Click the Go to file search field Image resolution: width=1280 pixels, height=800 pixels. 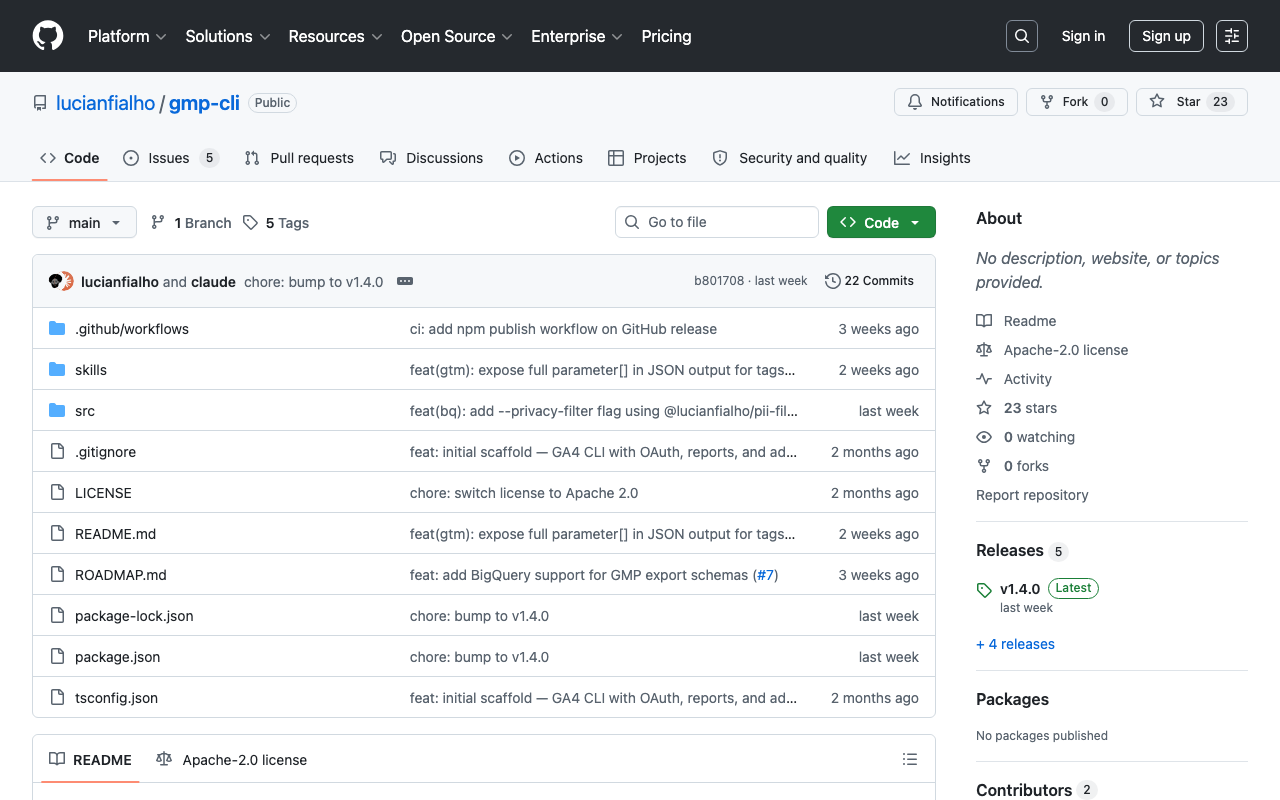point(717,222)
